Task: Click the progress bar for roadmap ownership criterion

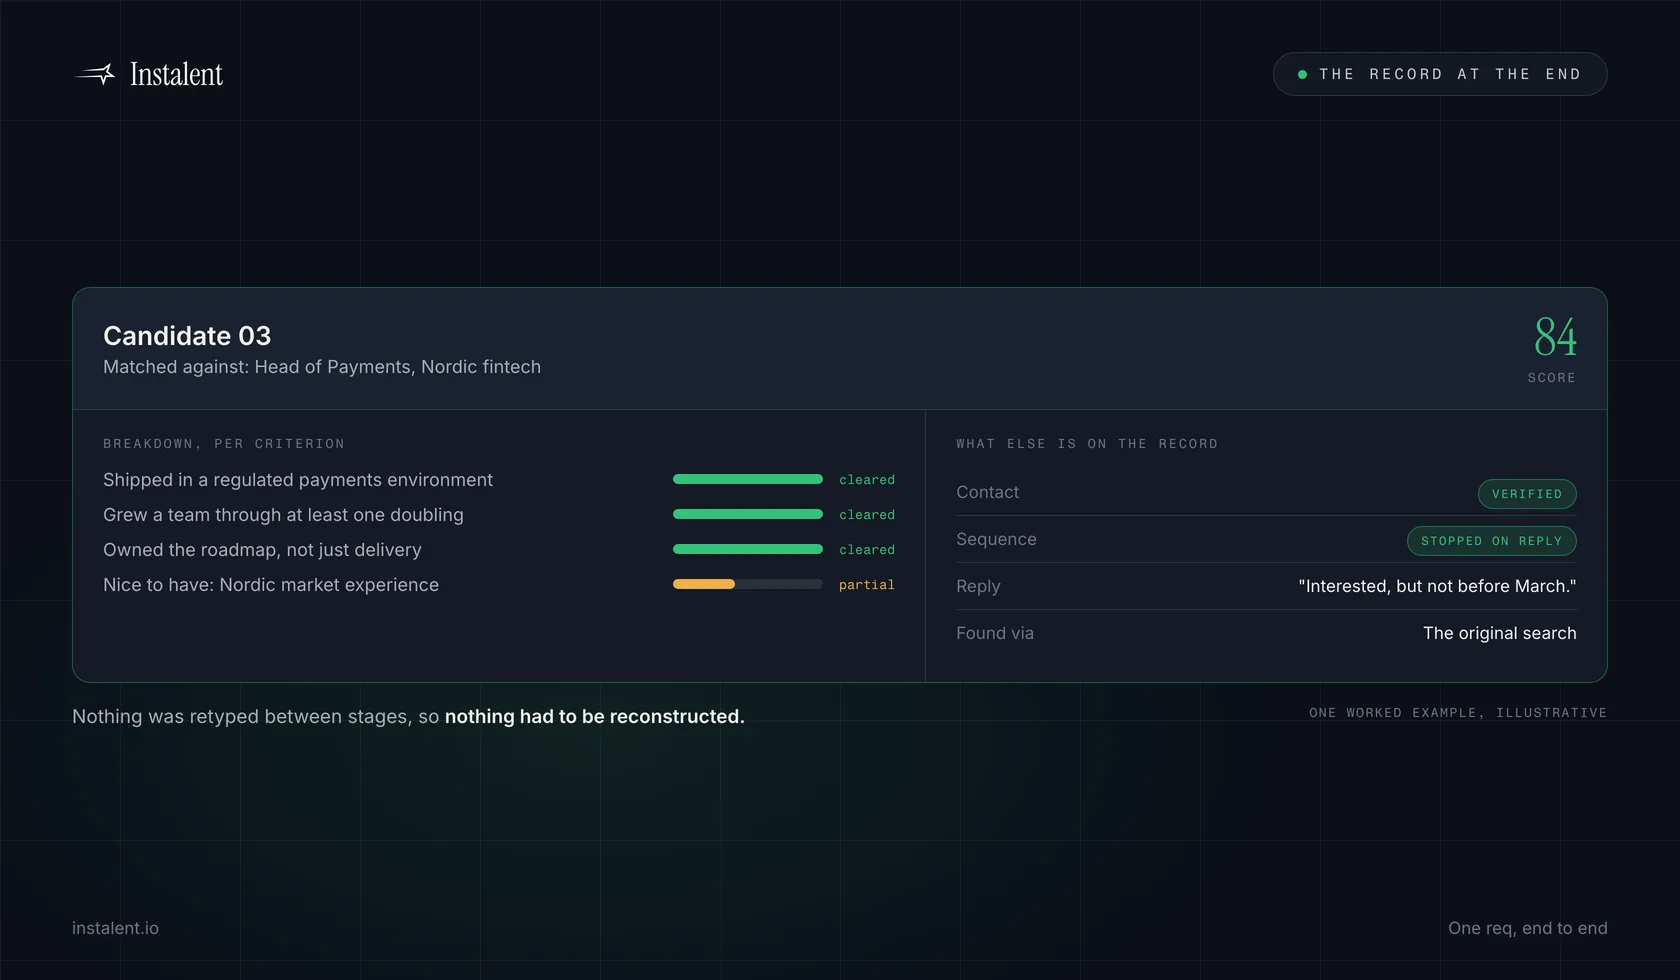Action: [x=748, y=550]
